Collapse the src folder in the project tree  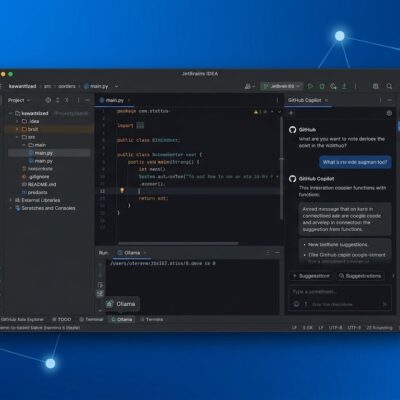(x=17, y=137)
